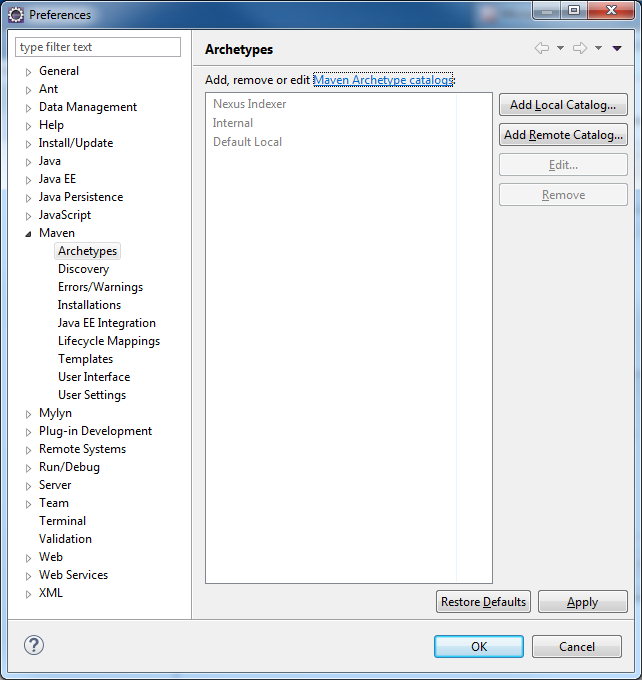Click the Add Local Catalog button

click(x=563, y=105)
